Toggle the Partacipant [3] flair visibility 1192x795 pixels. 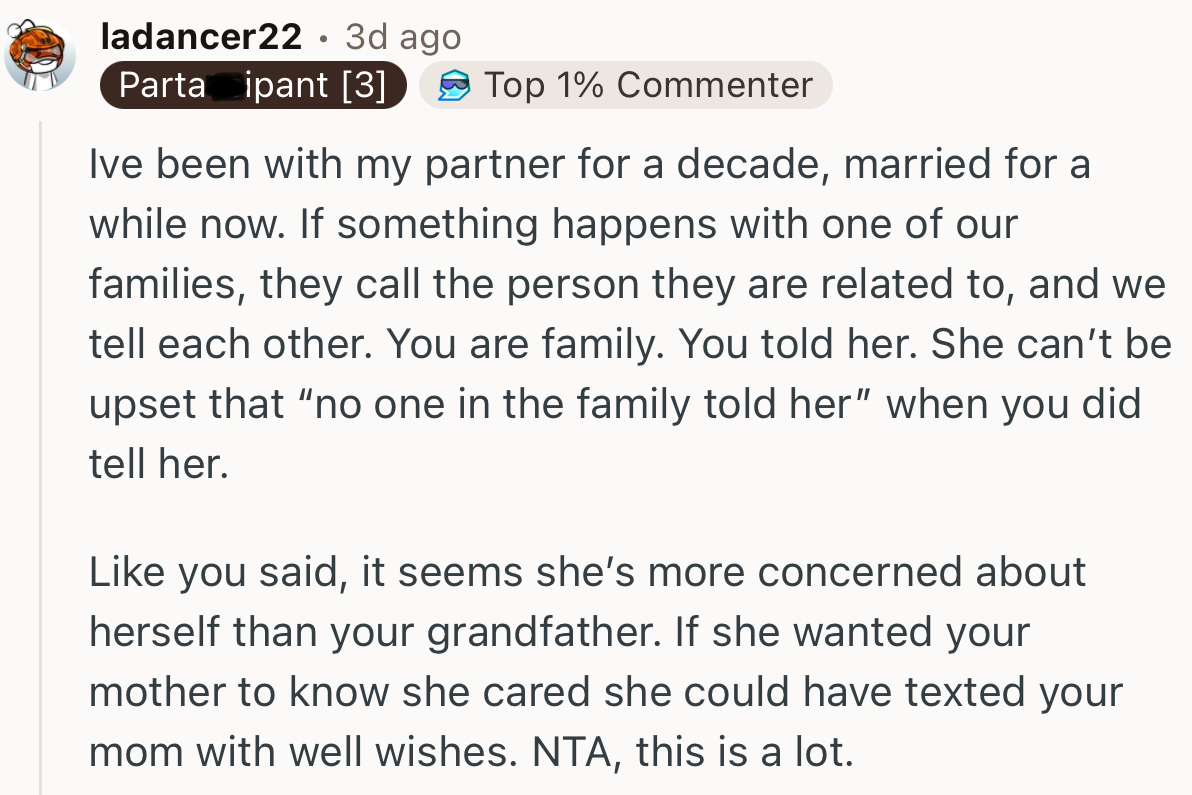(253, 85)
